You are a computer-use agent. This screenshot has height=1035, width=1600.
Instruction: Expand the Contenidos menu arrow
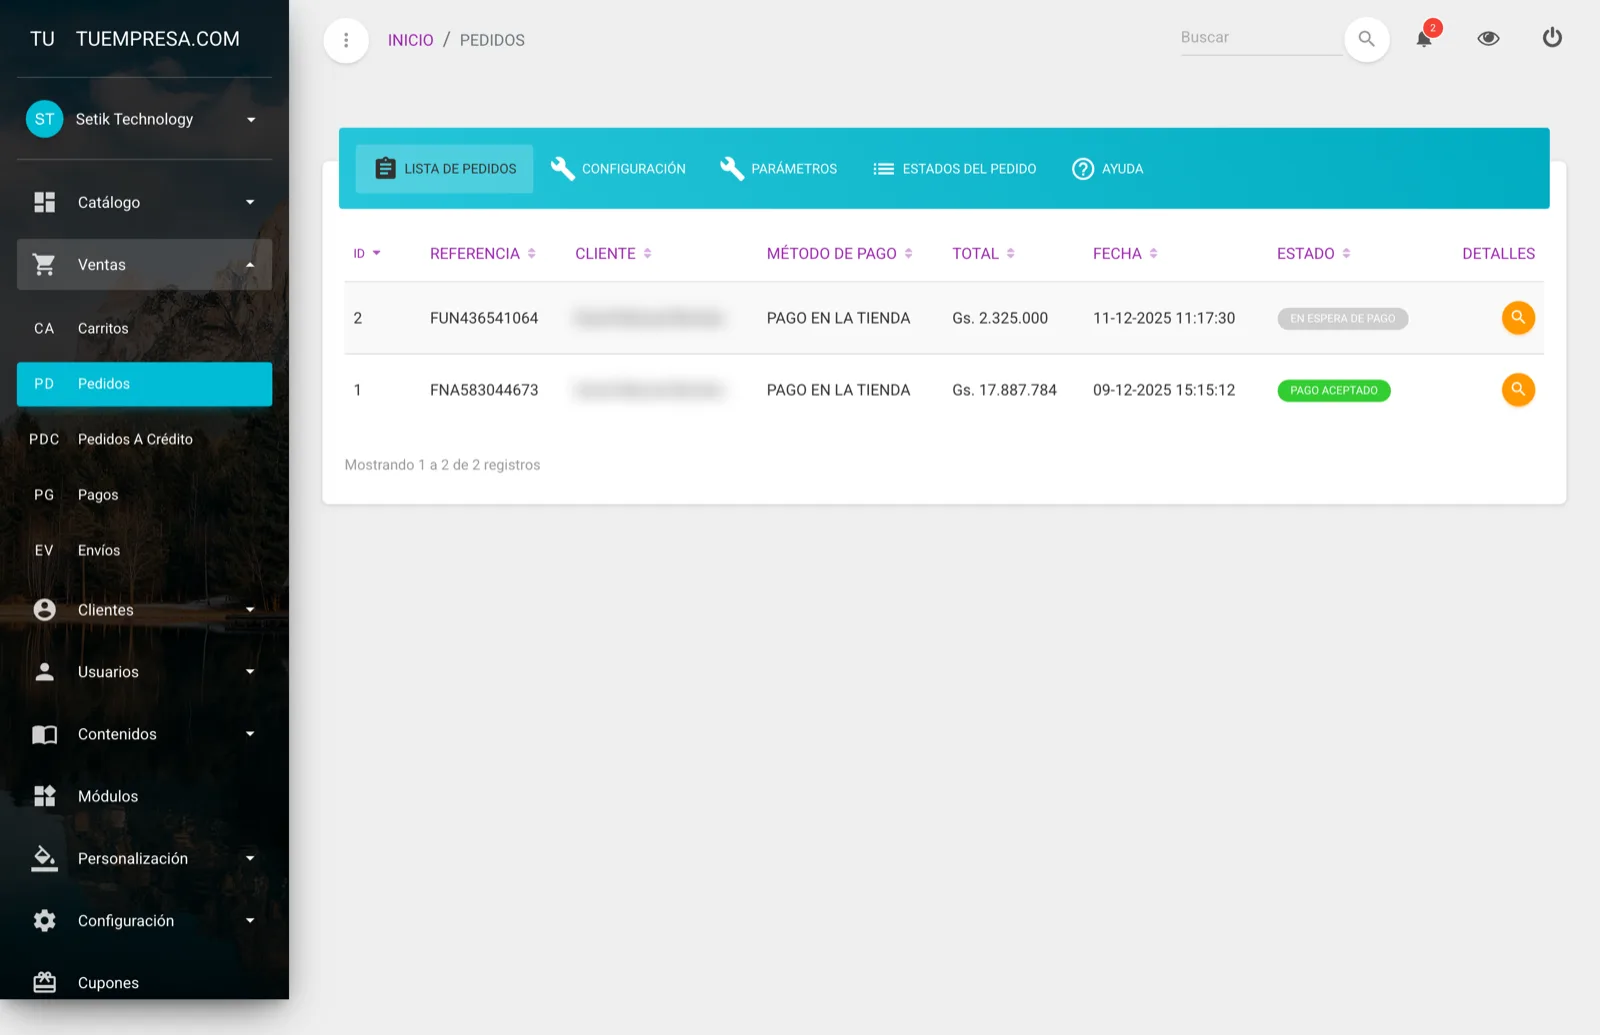250,734
